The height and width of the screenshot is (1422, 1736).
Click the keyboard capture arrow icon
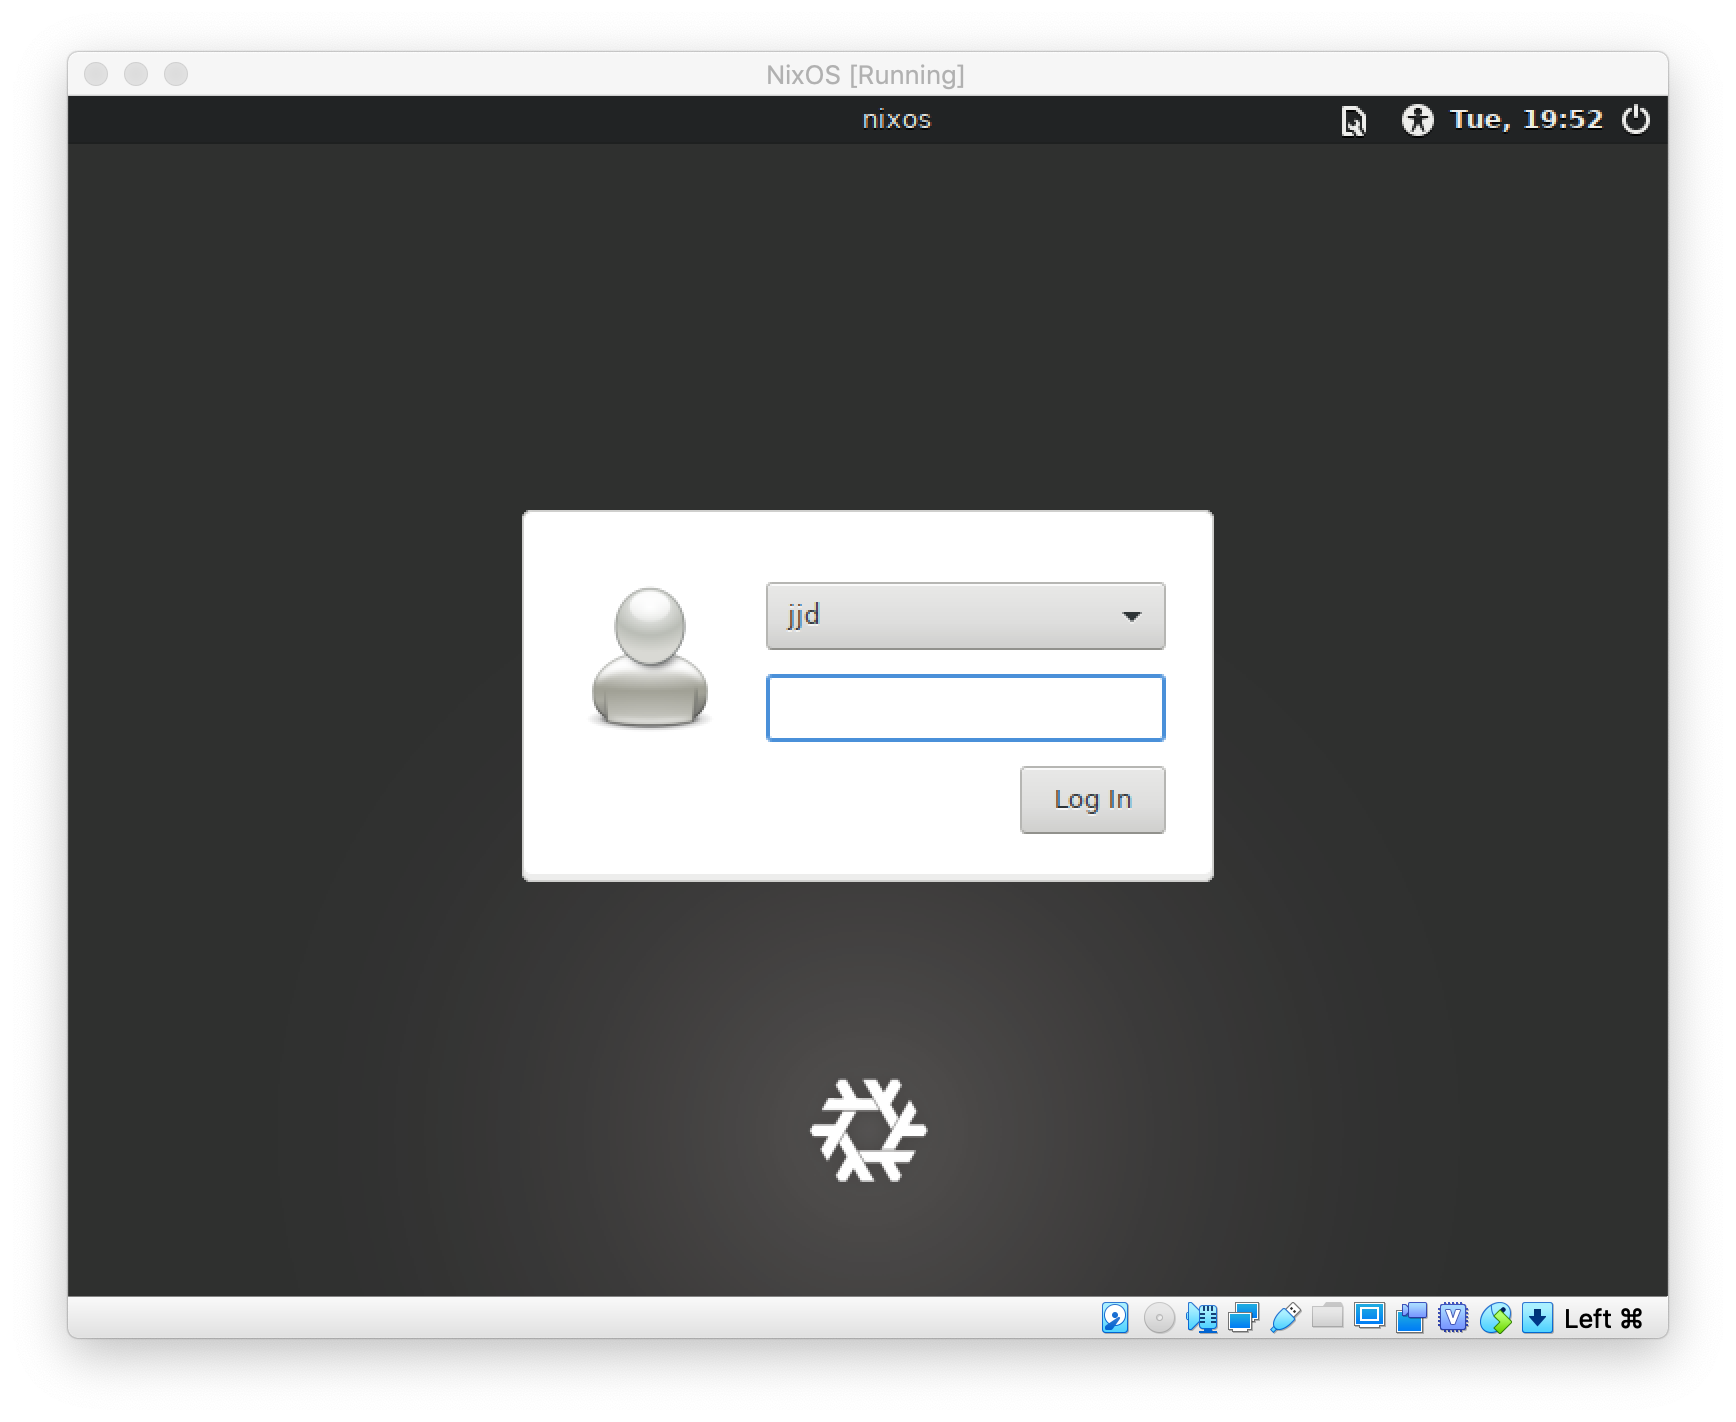point(1537,1318)
